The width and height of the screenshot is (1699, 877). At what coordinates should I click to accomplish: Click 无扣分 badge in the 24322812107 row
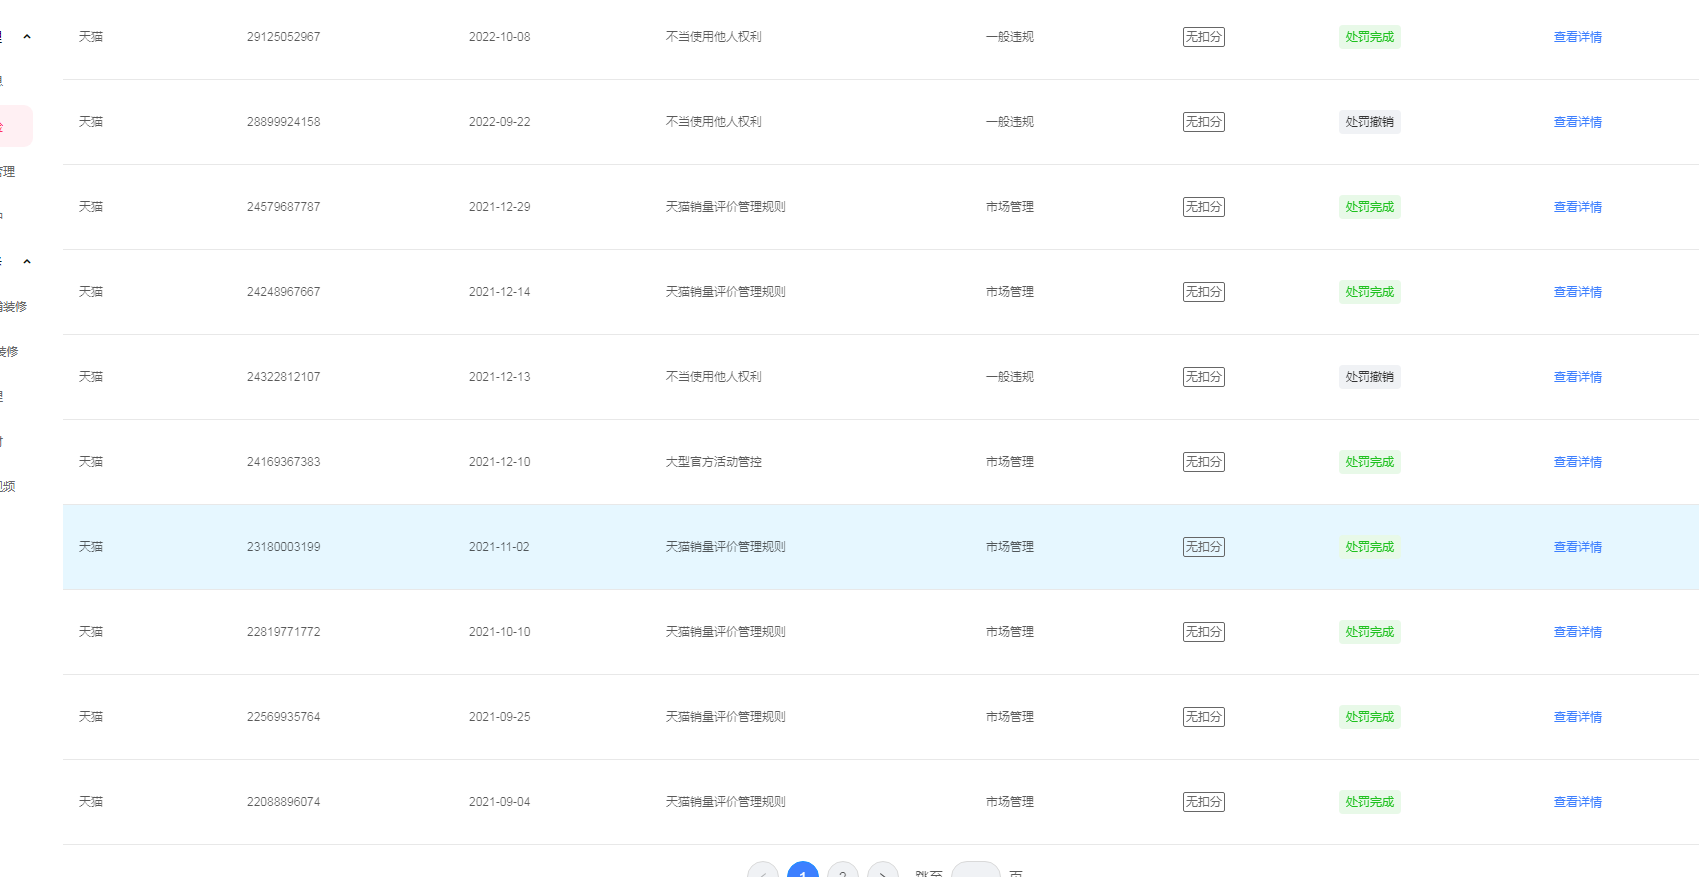tap(1203, 377)
